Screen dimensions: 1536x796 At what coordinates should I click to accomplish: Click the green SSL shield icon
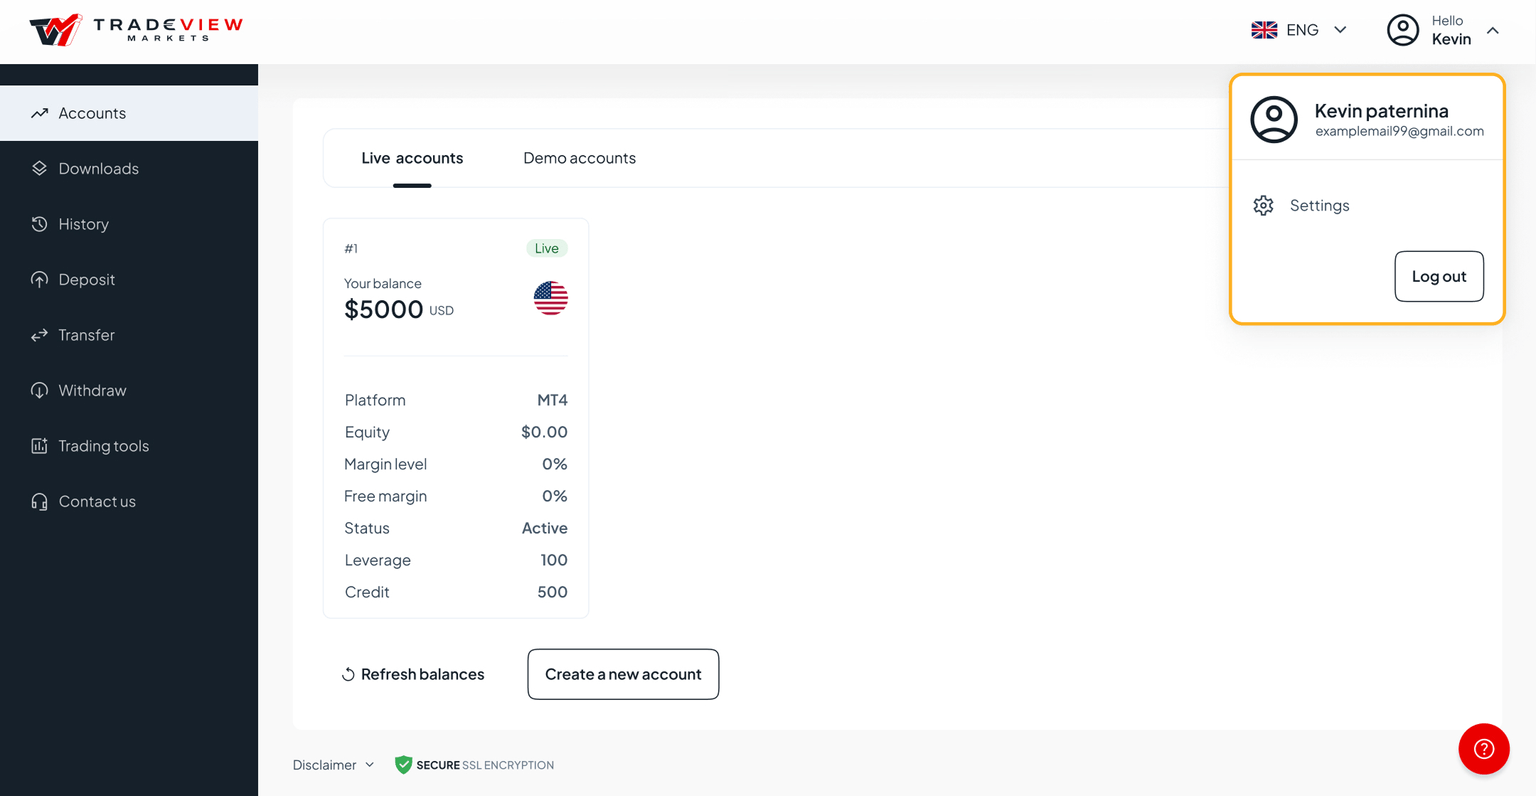pos(403,765)
